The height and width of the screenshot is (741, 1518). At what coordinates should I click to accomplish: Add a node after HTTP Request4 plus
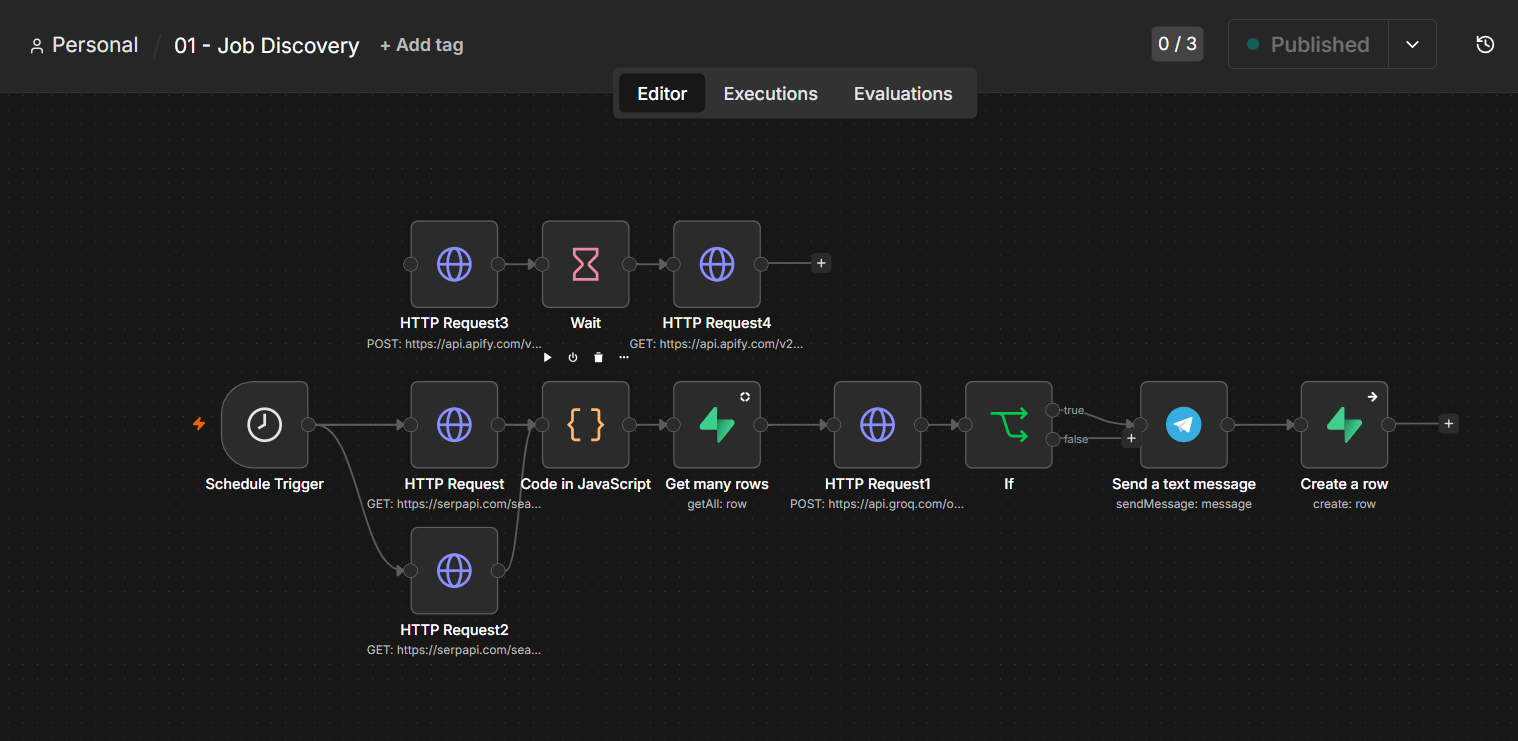pyautogui.click(x=821, y=263)
